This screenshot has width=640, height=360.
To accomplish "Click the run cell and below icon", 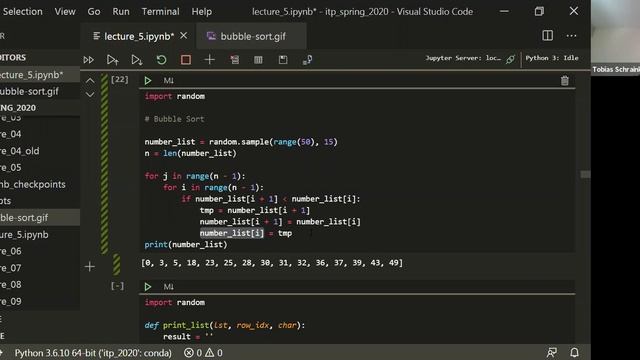I will pyautogui.click(x=137, y=60).
